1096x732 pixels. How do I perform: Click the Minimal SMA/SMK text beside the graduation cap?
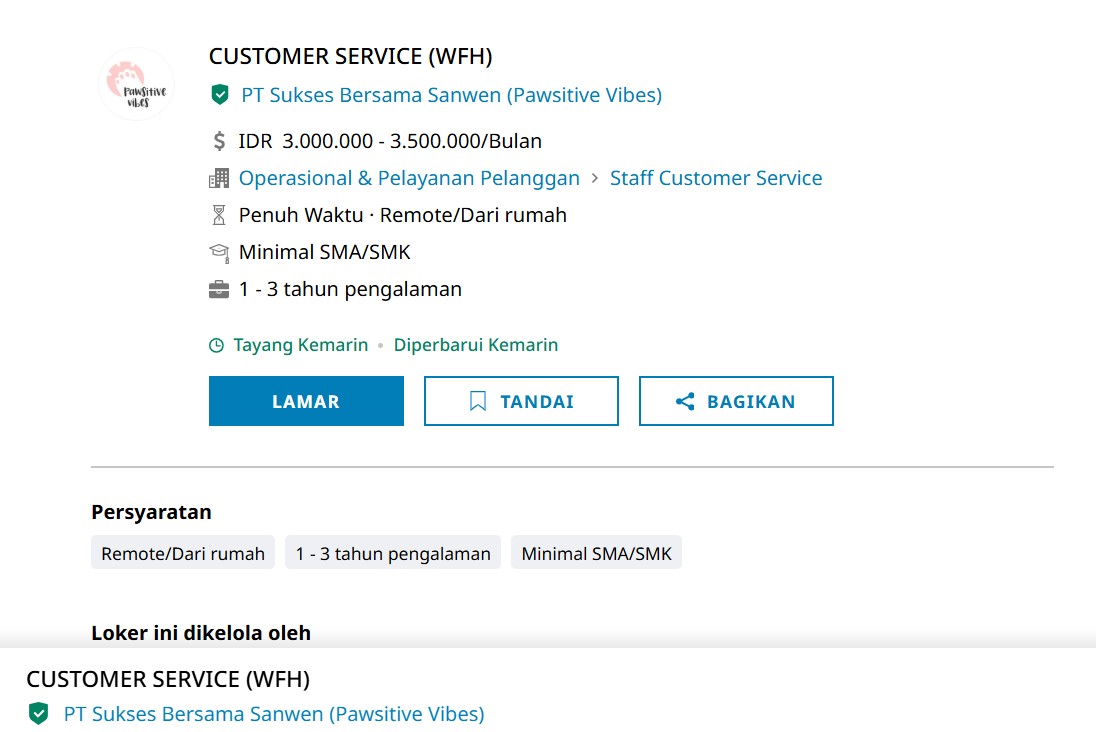click(324, 252)
